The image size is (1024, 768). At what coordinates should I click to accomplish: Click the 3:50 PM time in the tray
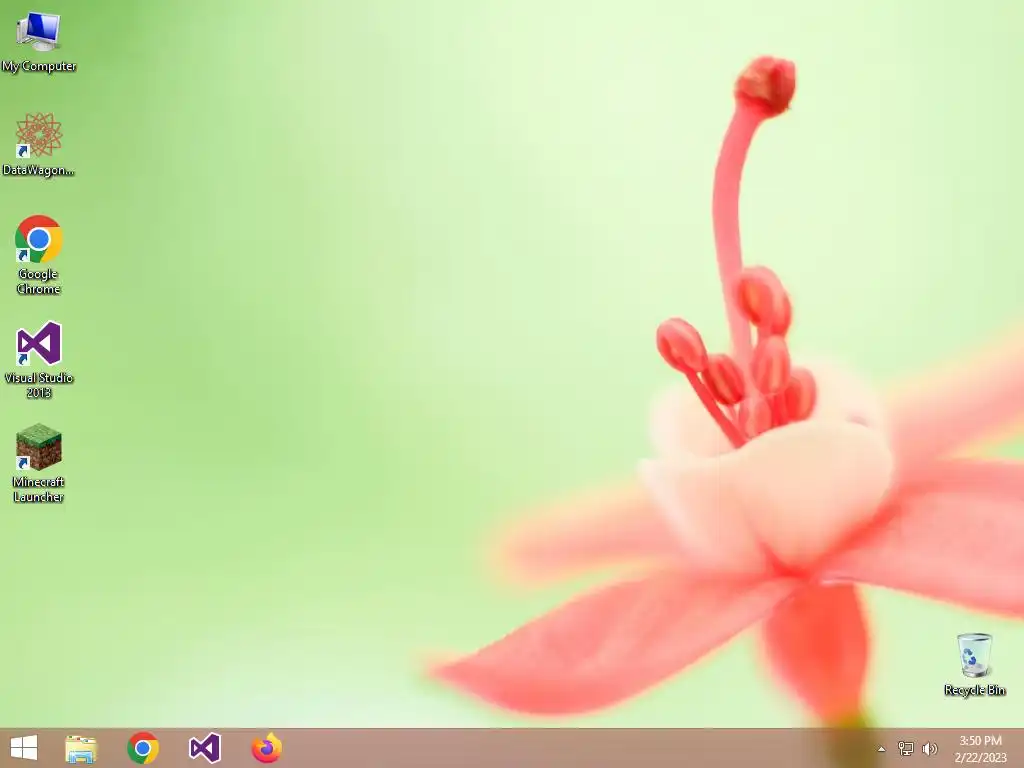tap(980, 741)
